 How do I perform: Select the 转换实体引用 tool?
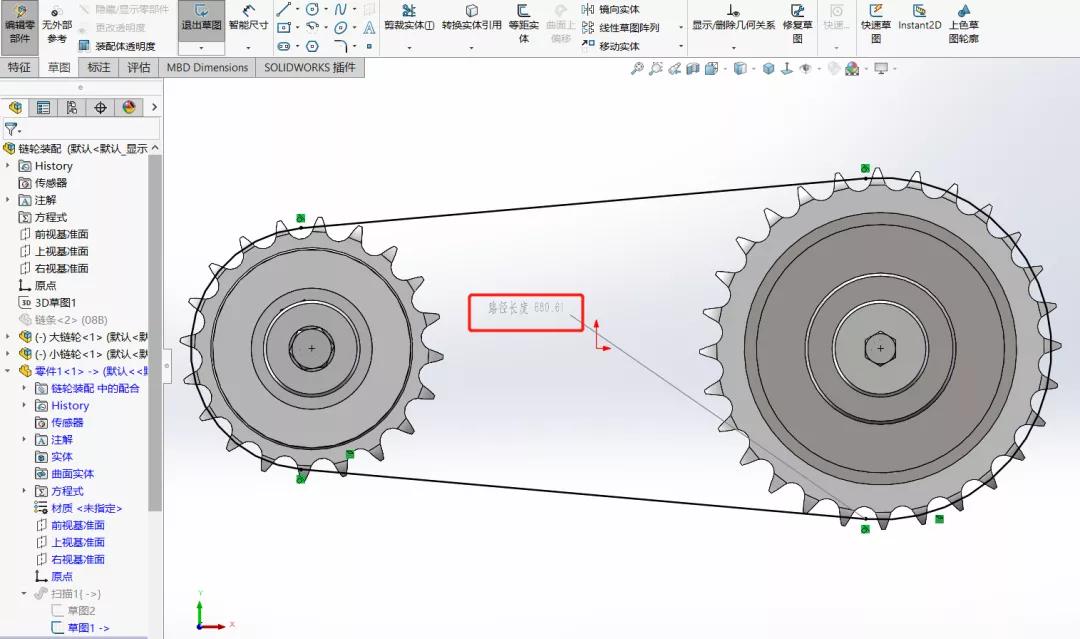pyautogui.click(x=471, y=22)
